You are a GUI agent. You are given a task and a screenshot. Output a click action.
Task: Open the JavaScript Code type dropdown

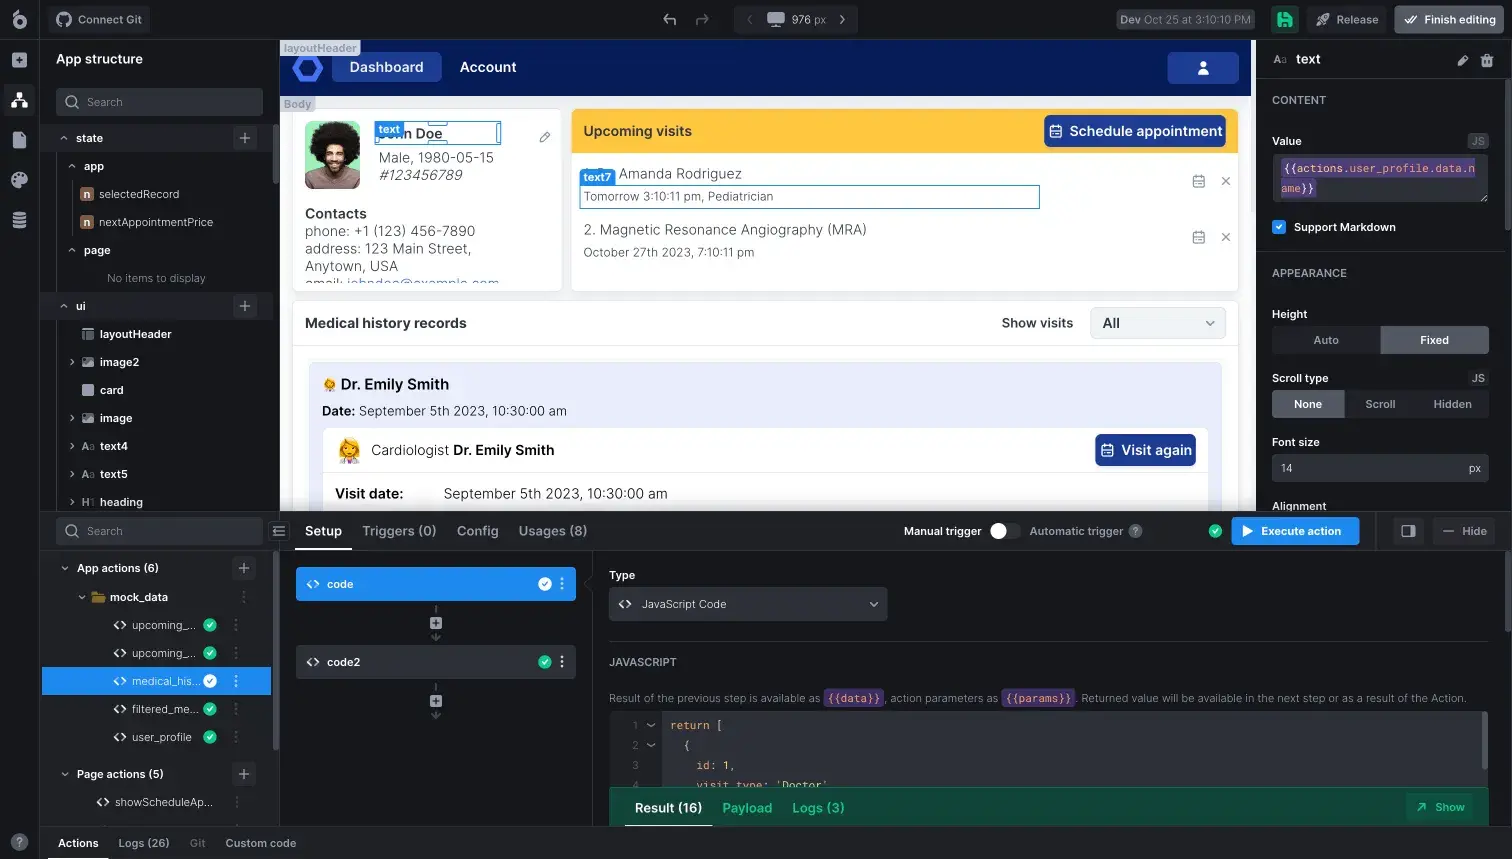748,604
